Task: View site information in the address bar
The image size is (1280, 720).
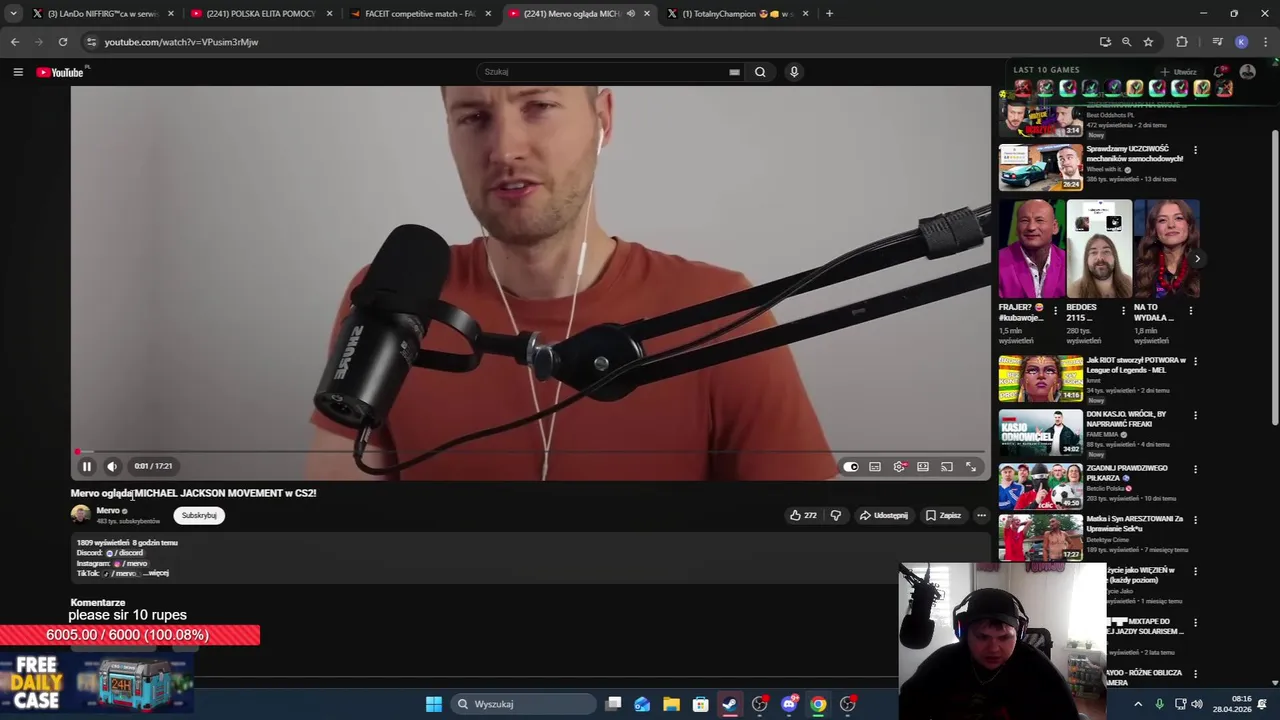Action: [92, 42]
